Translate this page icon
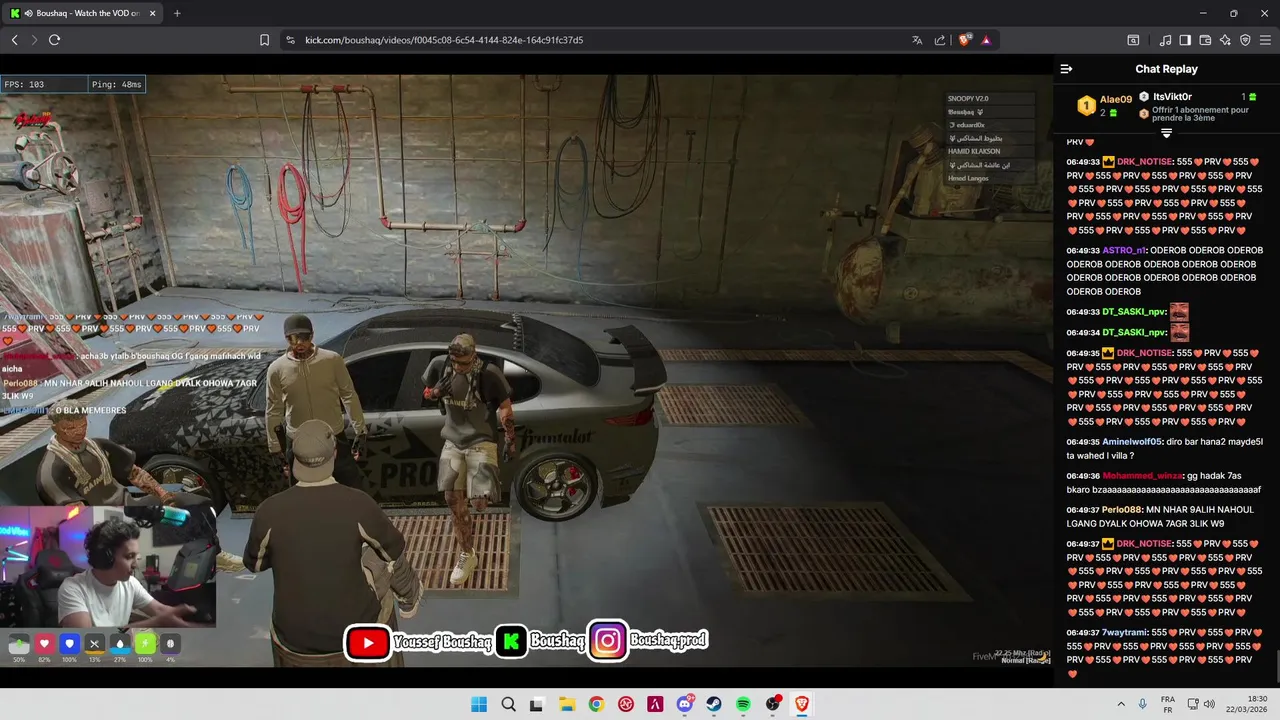 [x=917, y=40]
